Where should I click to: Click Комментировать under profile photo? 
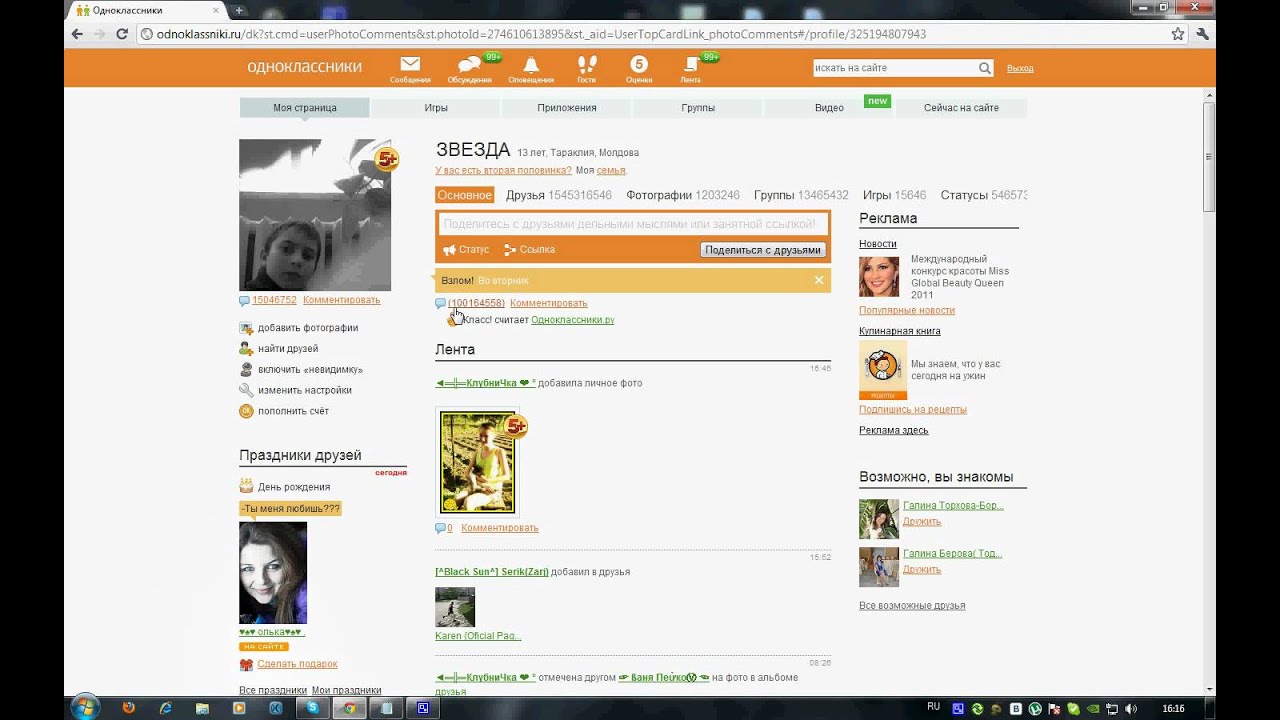342,300
